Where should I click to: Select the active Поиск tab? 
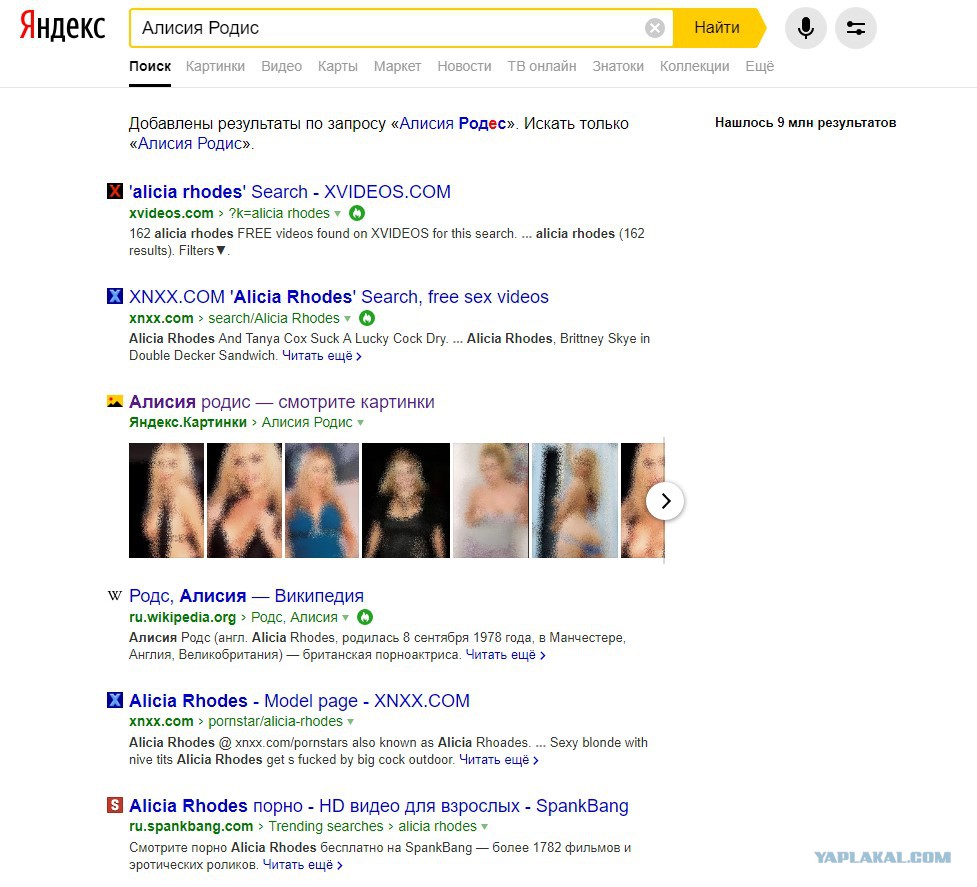point(150,66)
